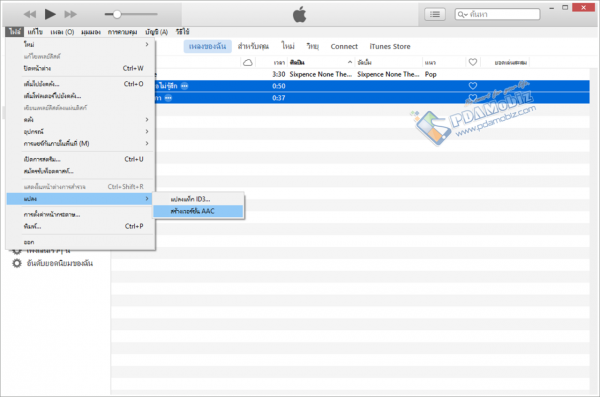Screen dimensions: 600x397
Task: Open the มุมมอง (View) menu
Action: [91, 32]
